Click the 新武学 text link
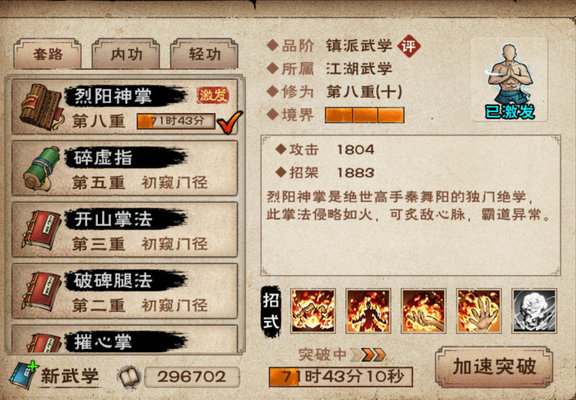 point(69,376)
